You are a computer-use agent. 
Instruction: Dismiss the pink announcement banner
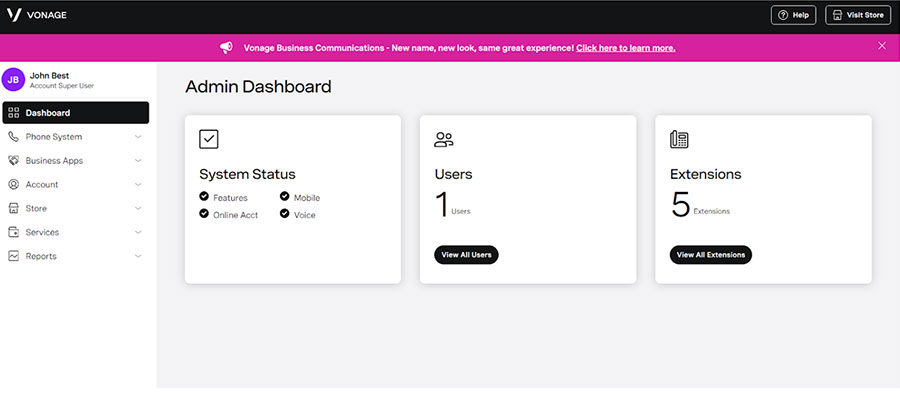[x=882, y=46]
